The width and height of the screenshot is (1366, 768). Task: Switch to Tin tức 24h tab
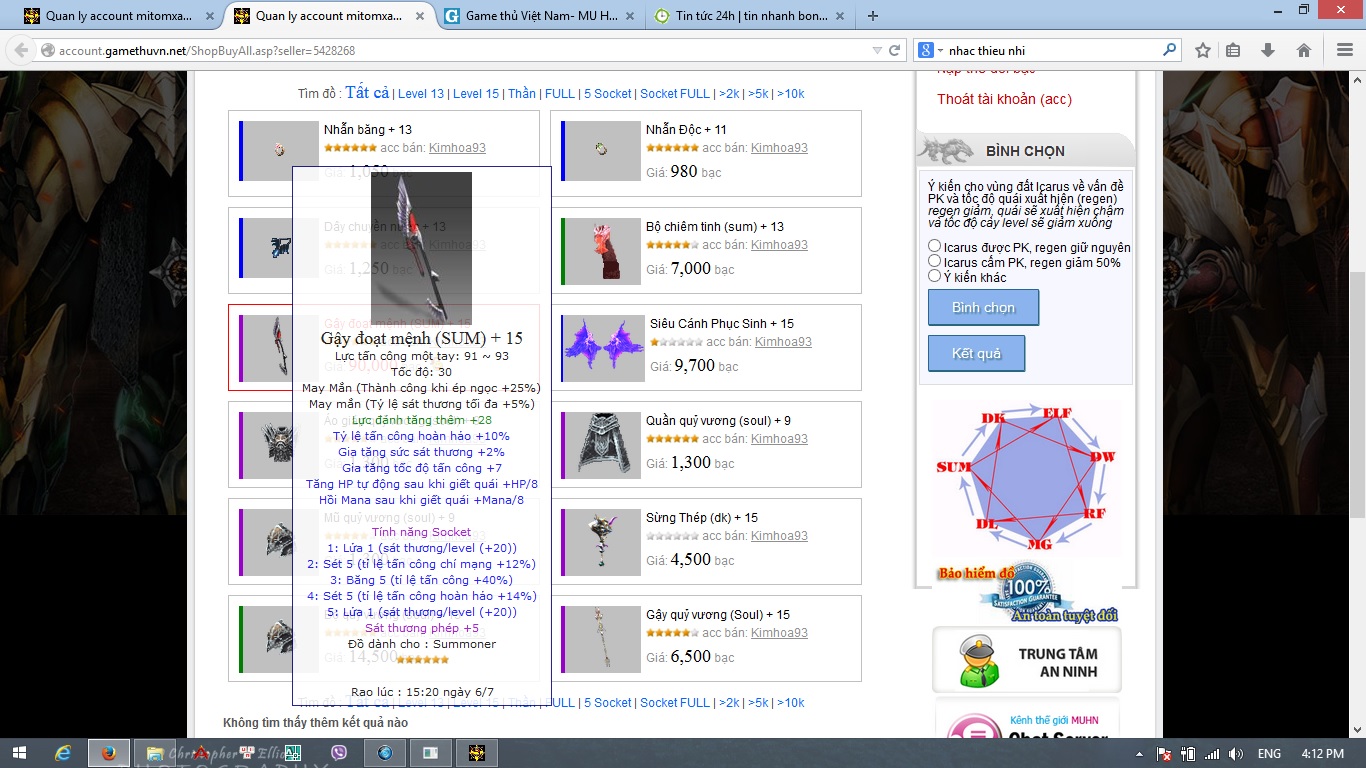pyautogui.click(x=748, y=16)
